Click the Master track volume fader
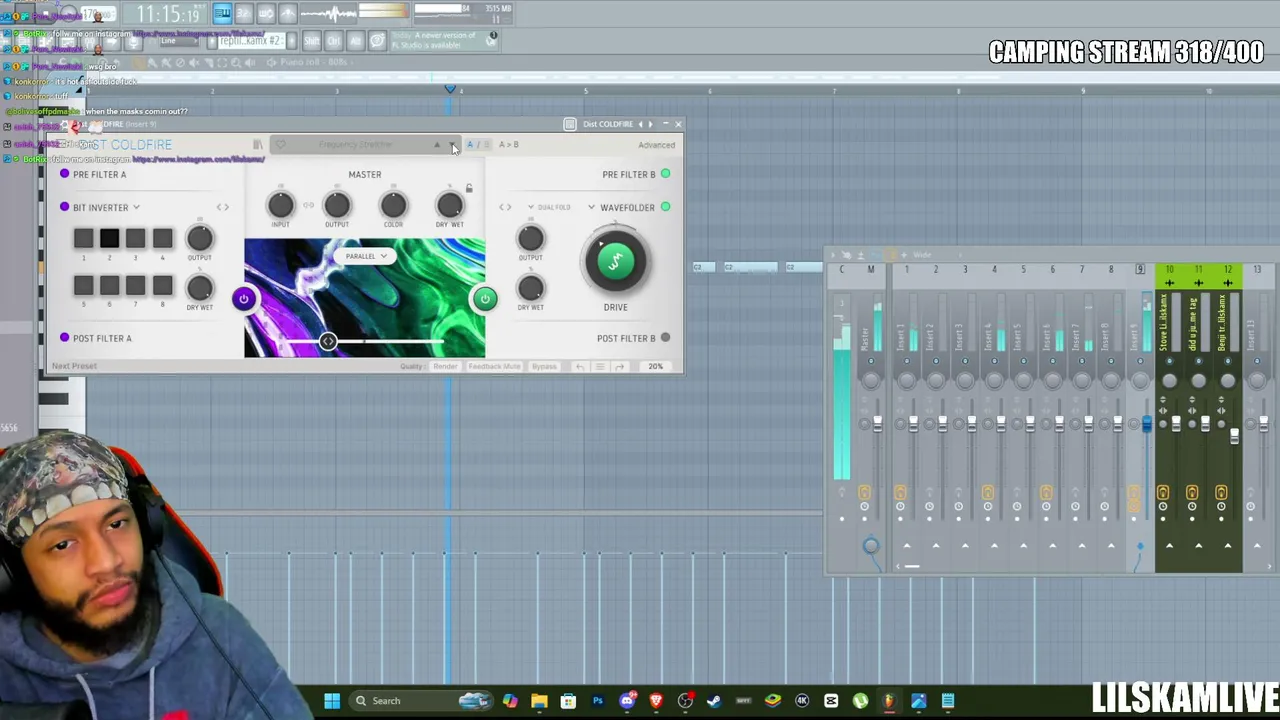 click(x=877, y=425)
